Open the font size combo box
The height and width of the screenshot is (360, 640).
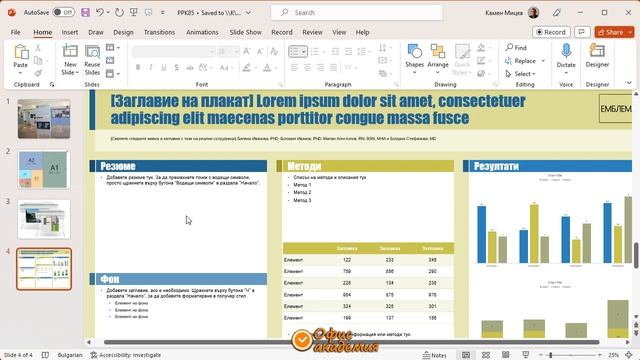[228, 51]
